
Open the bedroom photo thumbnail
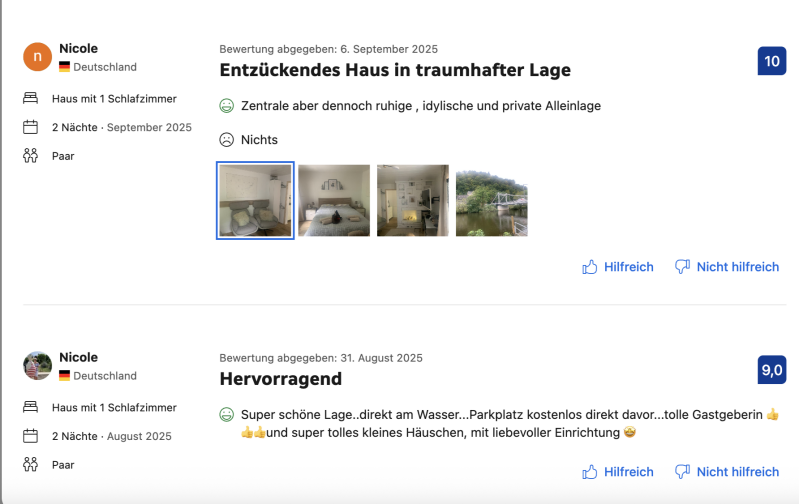click(334, 200)
